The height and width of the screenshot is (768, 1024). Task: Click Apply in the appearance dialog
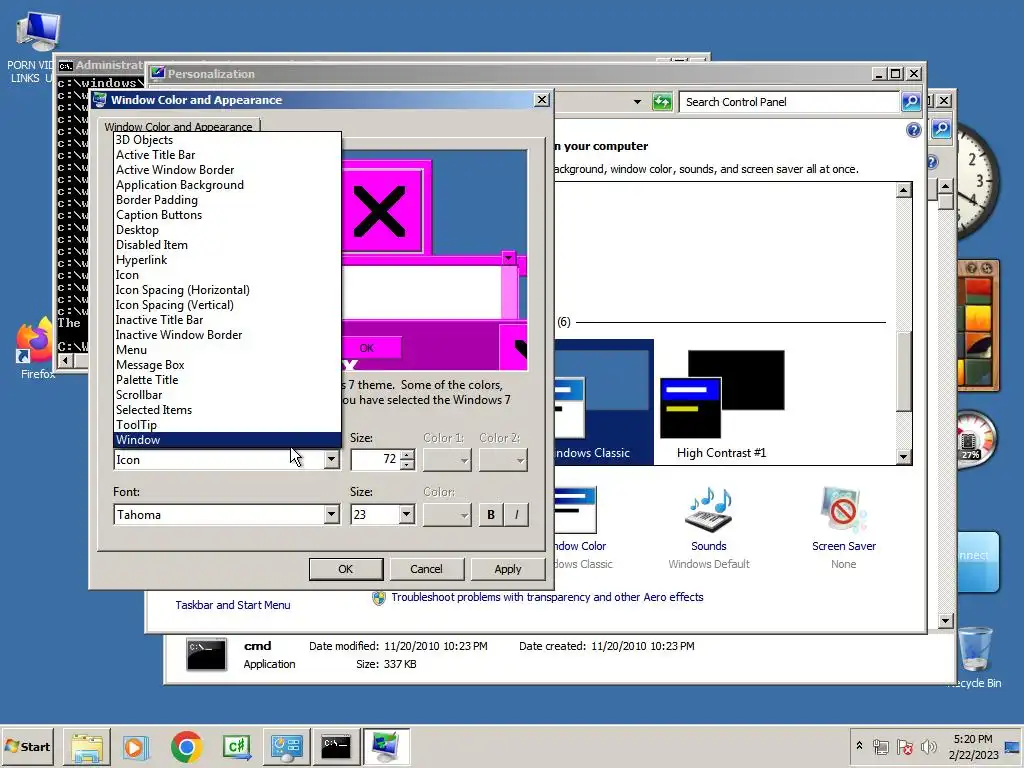pyautogui.click(x=507, y=569)
